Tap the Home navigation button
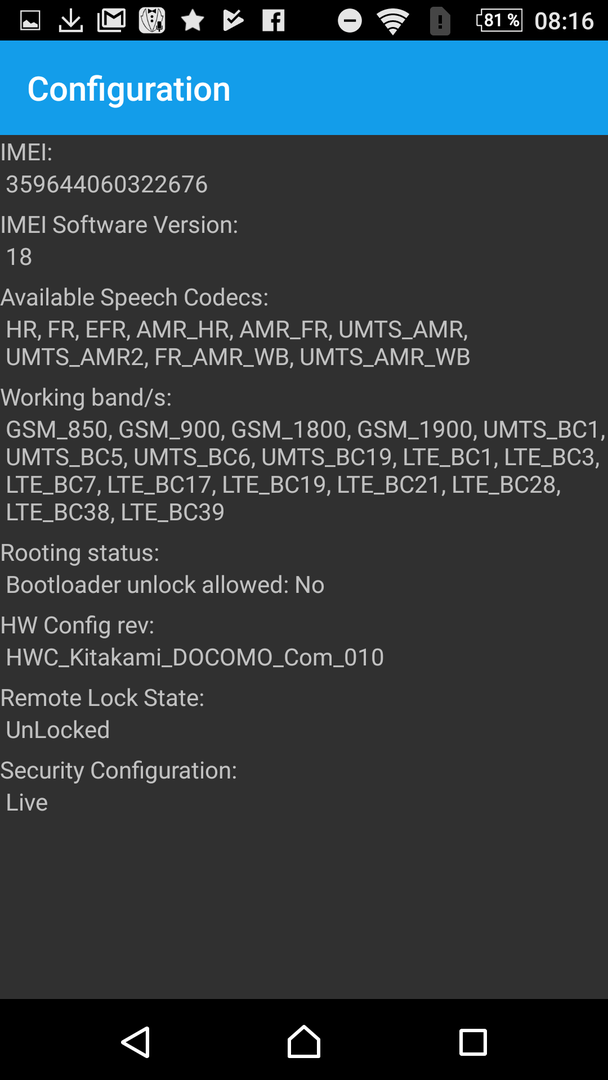 [x=304, y=1041]
